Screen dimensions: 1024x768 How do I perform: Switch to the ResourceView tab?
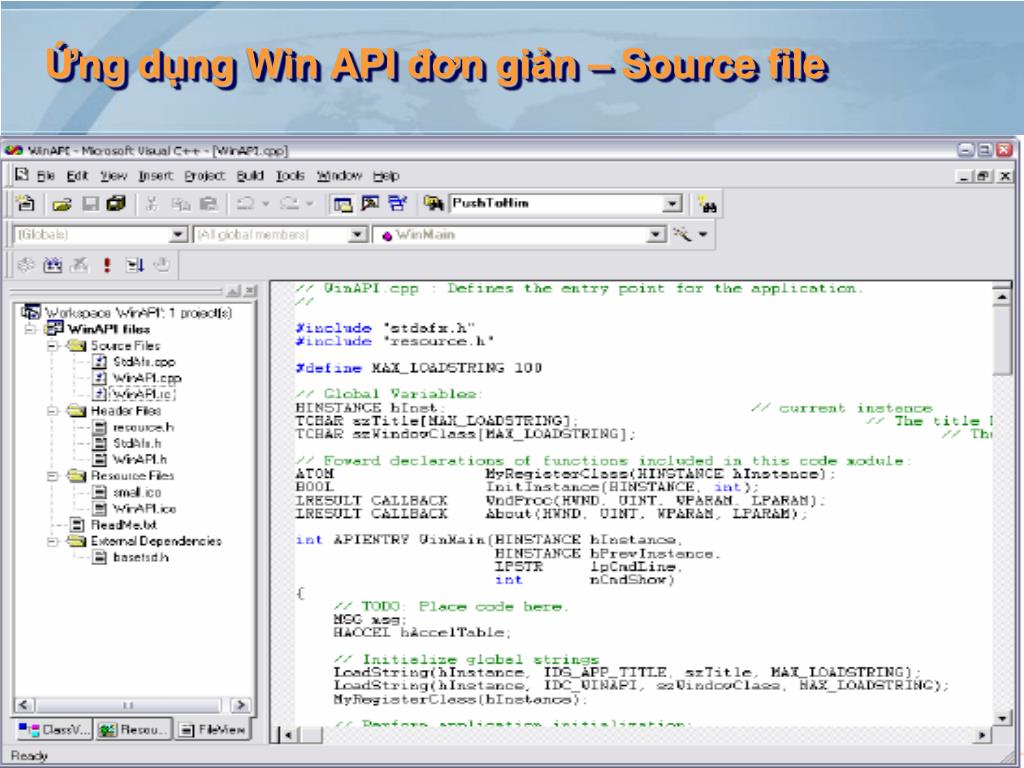coord(134,729)
